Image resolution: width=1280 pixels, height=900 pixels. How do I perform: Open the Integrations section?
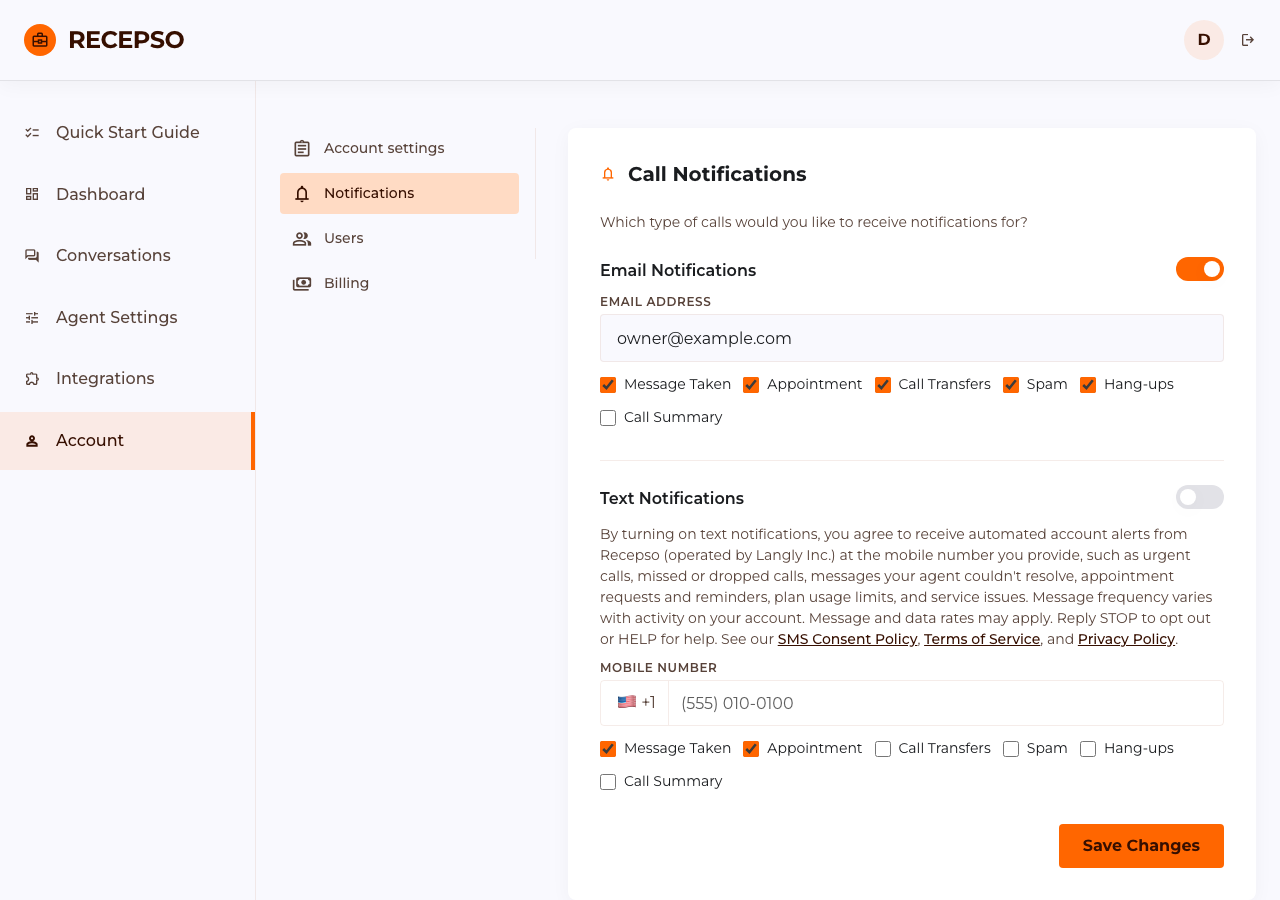coord(127,378)
